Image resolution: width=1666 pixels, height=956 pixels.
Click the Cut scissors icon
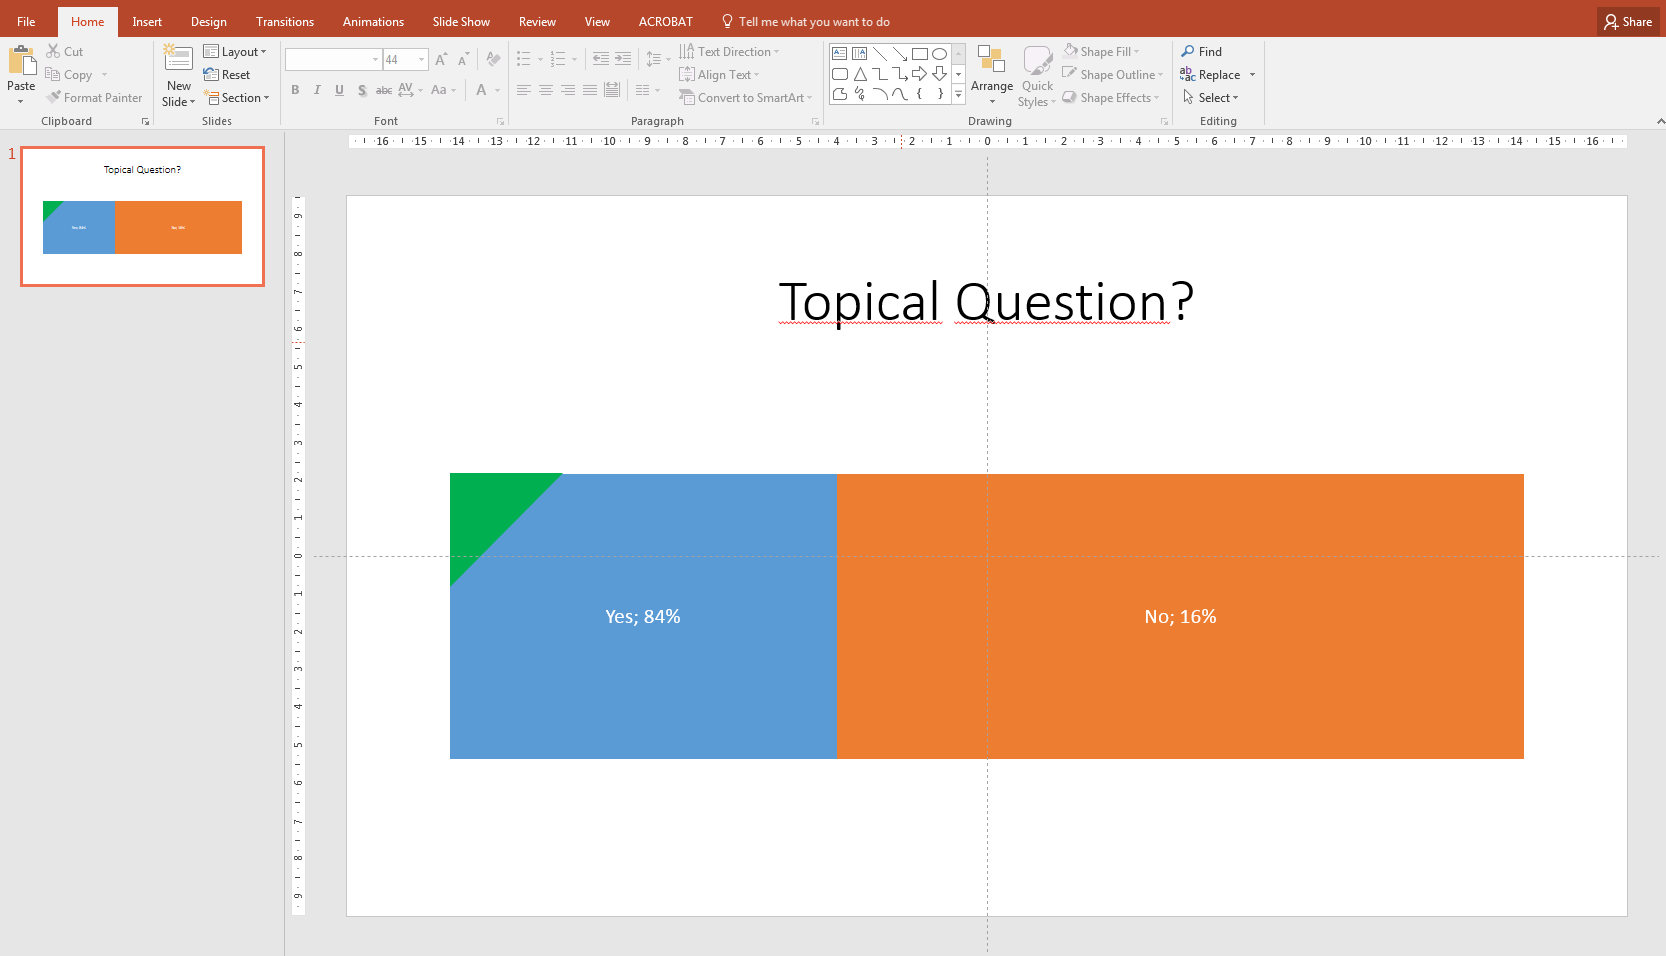54,51
